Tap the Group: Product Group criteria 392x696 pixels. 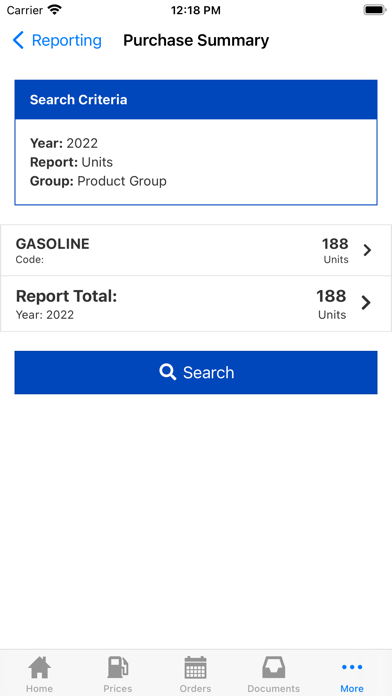point(98,181)
